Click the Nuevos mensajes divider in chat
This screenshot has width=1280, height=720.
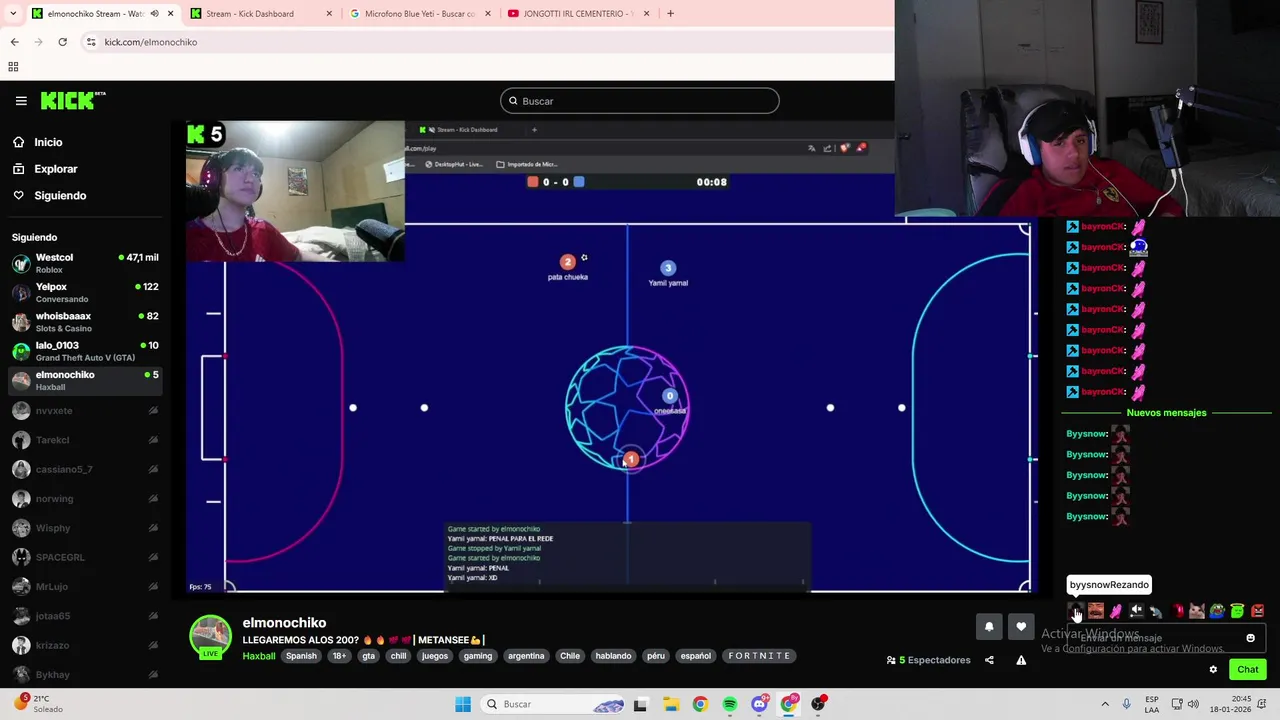pyautogui.click(x=1166, y=413)
